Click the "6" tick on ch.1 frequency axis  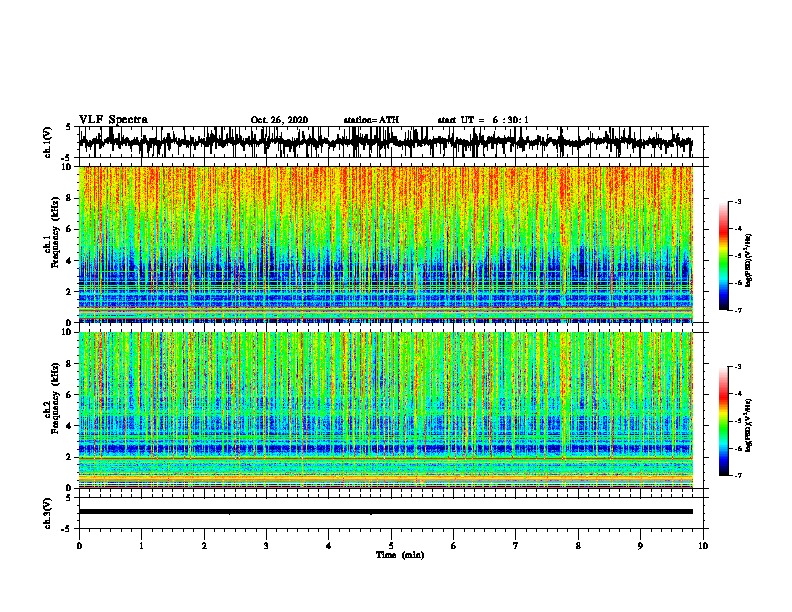pos(69,229)
